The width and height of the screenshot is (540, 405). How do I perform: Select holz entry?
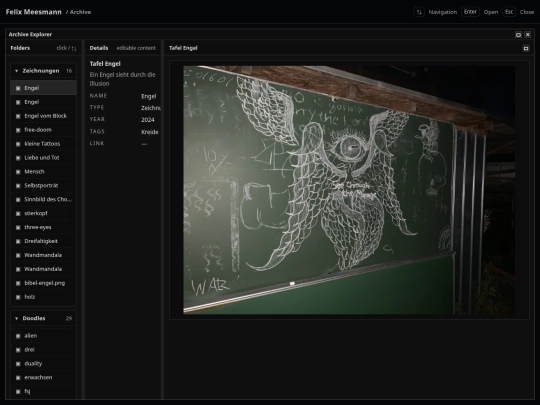[43, 297]
